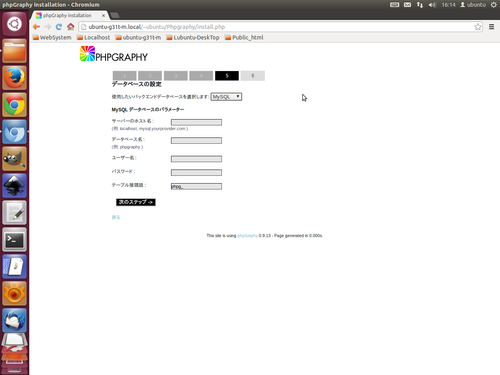
Task: Go back in browser history
Action: (x=36, y=27)
